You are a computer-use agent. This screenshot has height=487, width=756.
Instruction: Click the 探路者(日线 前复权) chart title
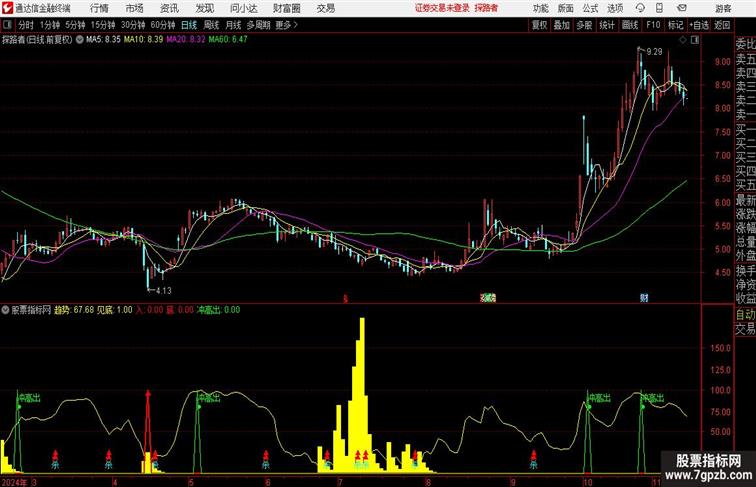click(37, 40)
